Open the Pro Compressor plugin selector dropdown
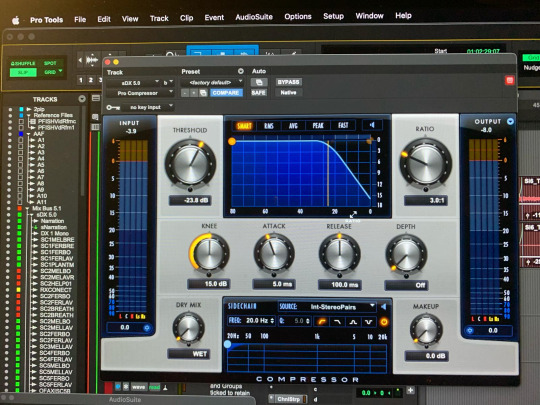Viewport: 540px width, 405px height. coord(140,93)
